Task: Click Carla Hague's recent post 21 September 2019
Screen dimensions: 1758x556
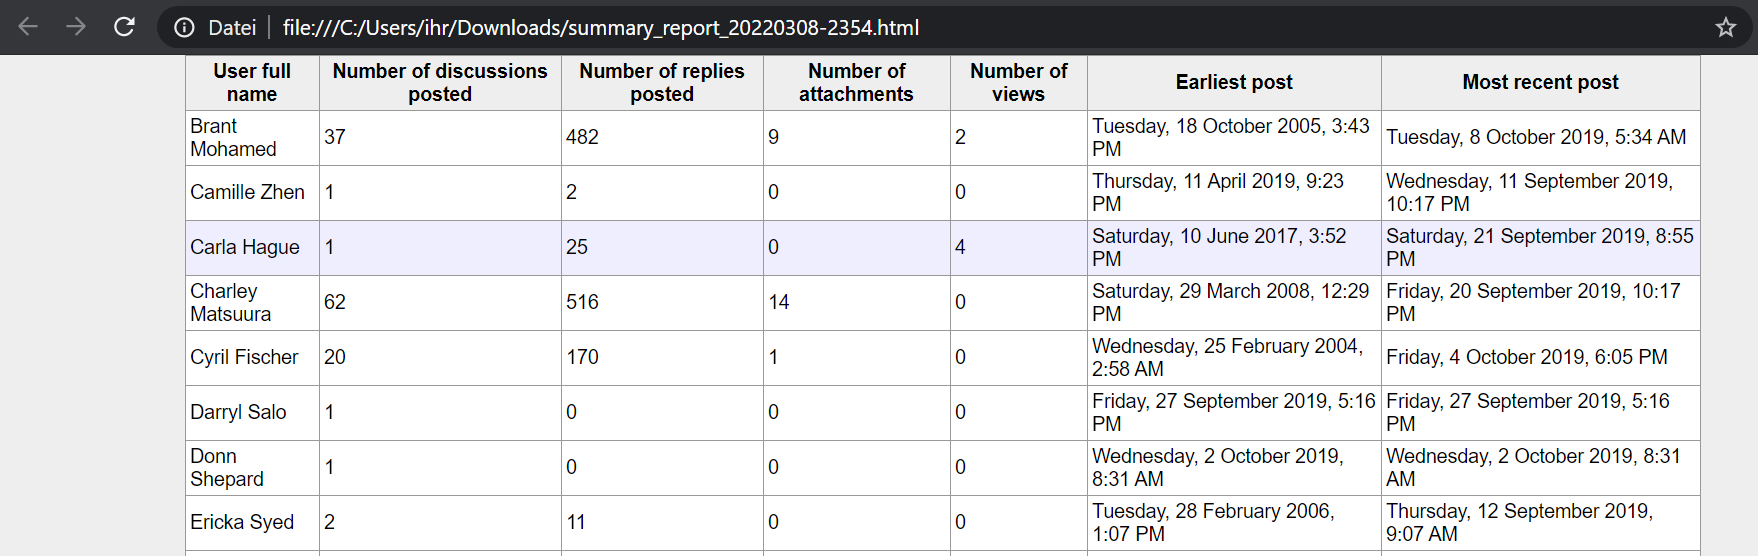Action: click(x=1540, y=248)
